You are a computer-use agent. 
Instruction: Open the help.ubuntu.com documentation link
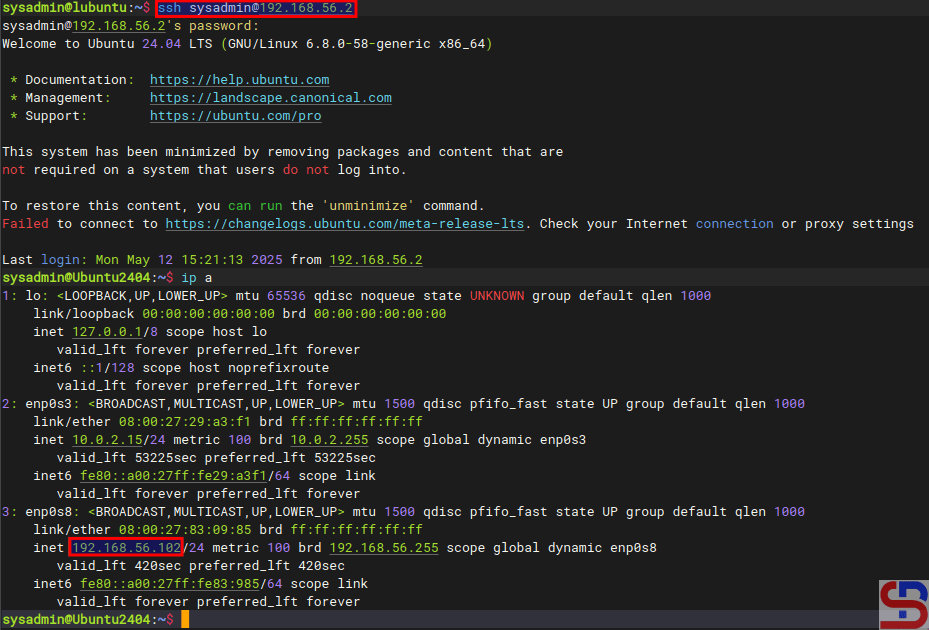tap(239, 80)
